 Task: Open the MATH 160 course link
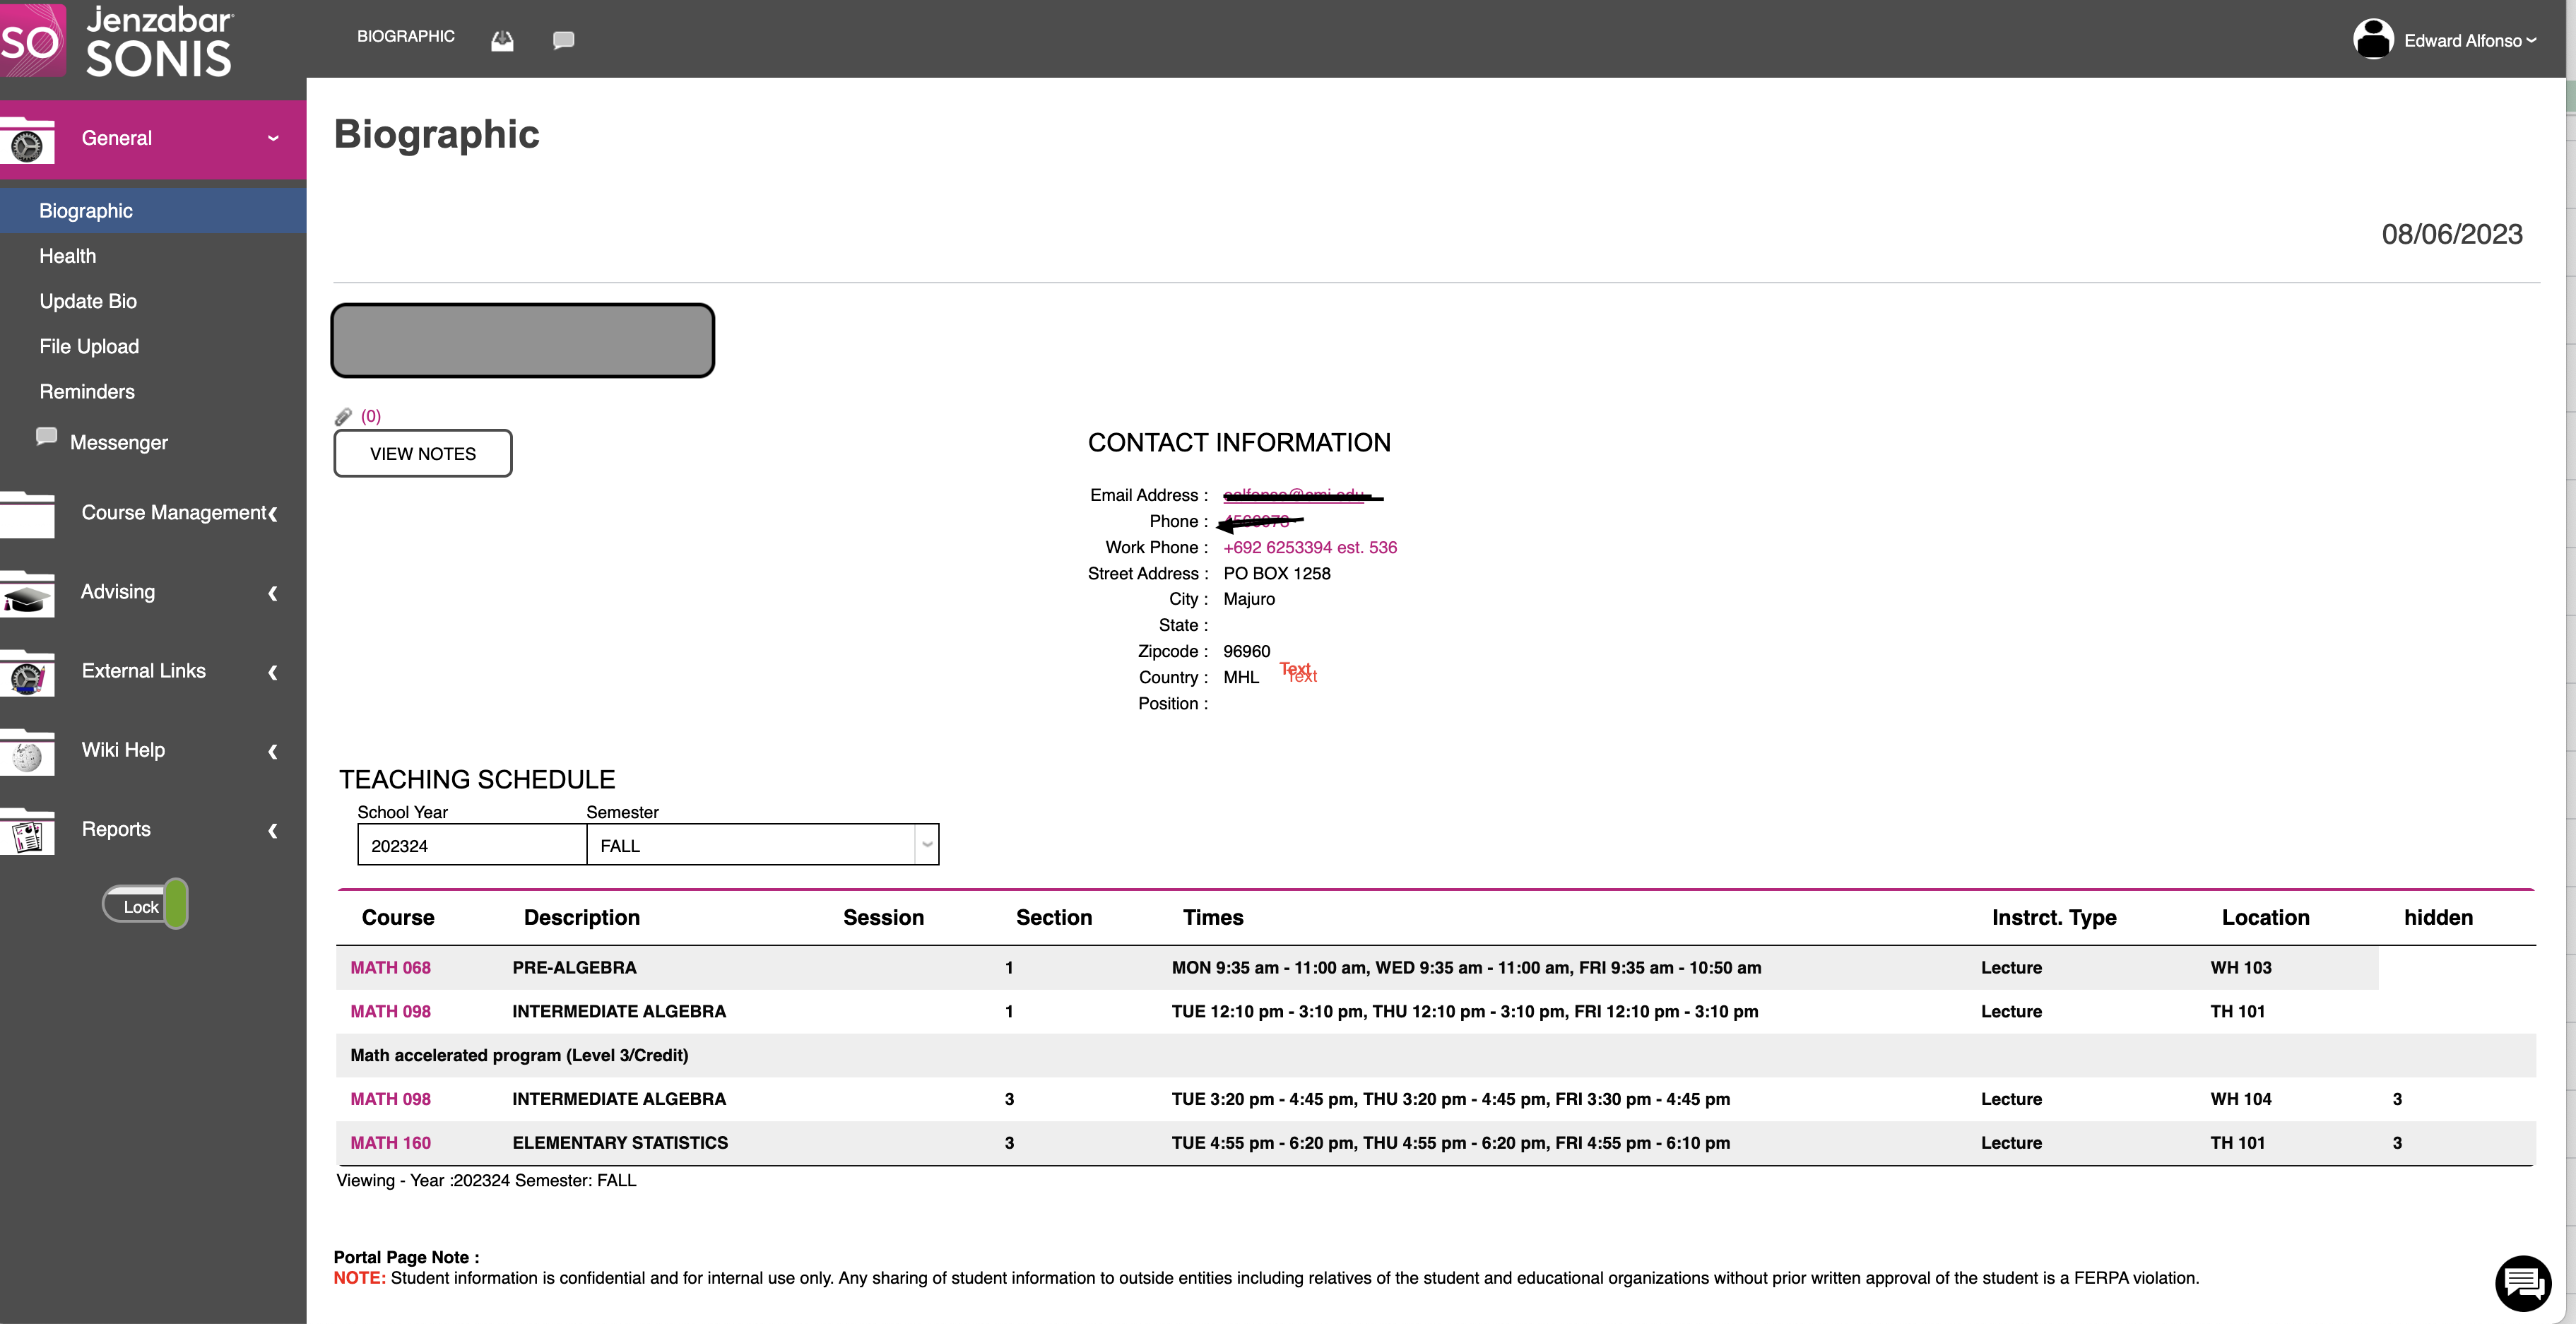click(390, 1142)
